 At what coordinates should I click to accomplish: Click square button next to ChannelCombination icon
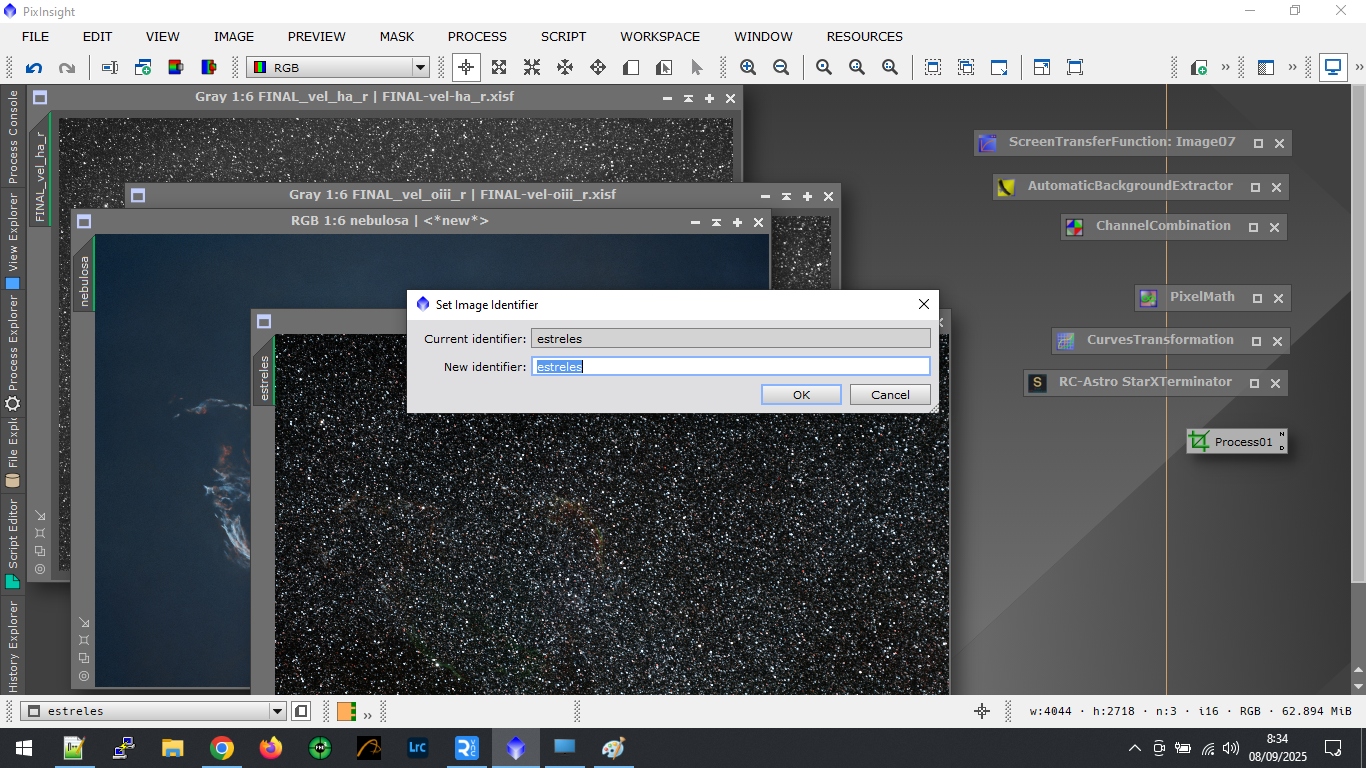tap(1253, 227)
